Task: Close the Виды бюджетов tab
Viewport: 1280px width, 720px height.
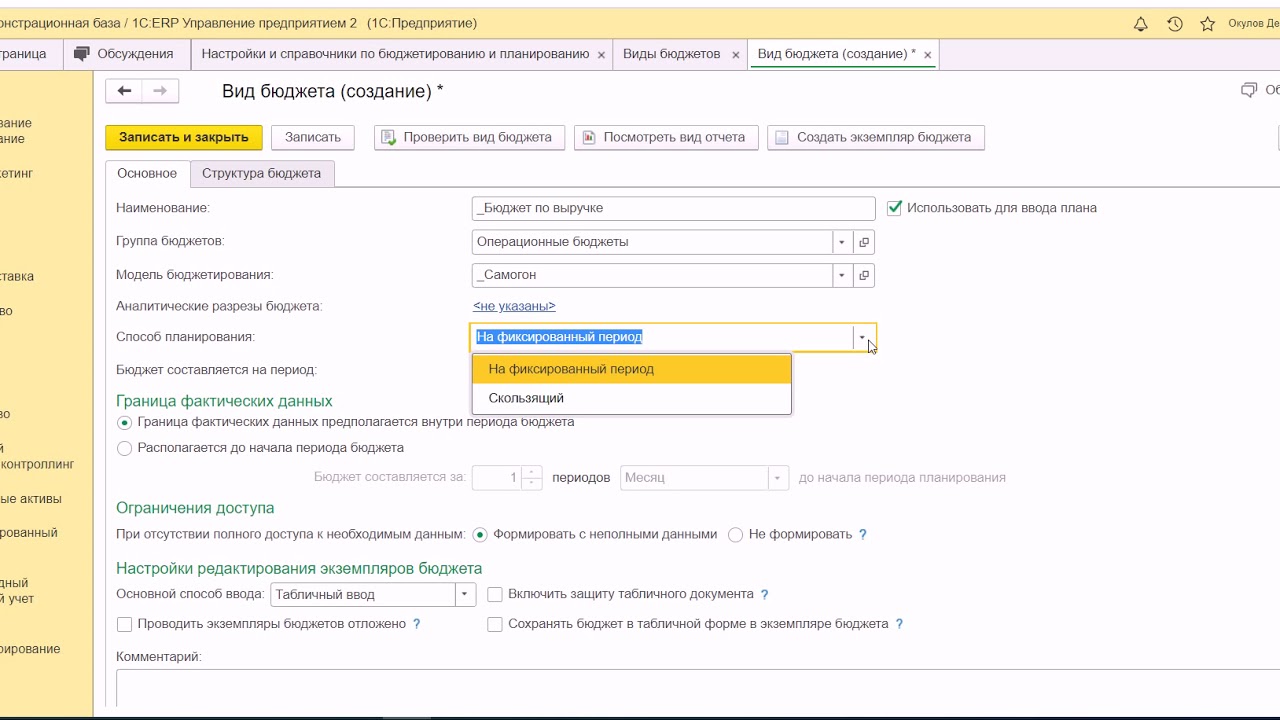Action: pyautogui.click(x=735, y=55)
